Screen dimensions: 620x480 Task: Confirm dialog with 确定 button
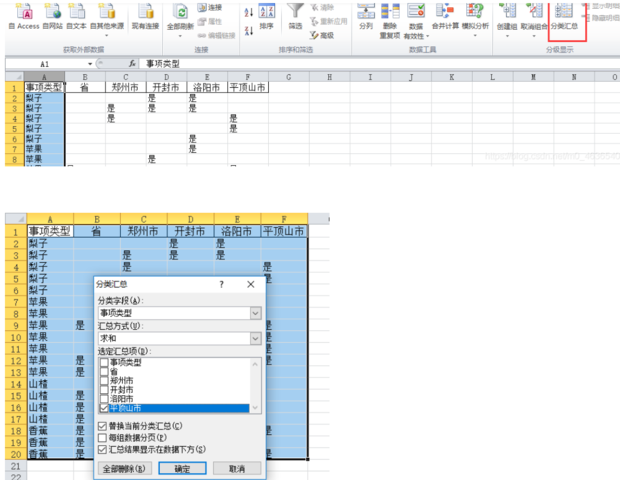[x=182, y=469]
